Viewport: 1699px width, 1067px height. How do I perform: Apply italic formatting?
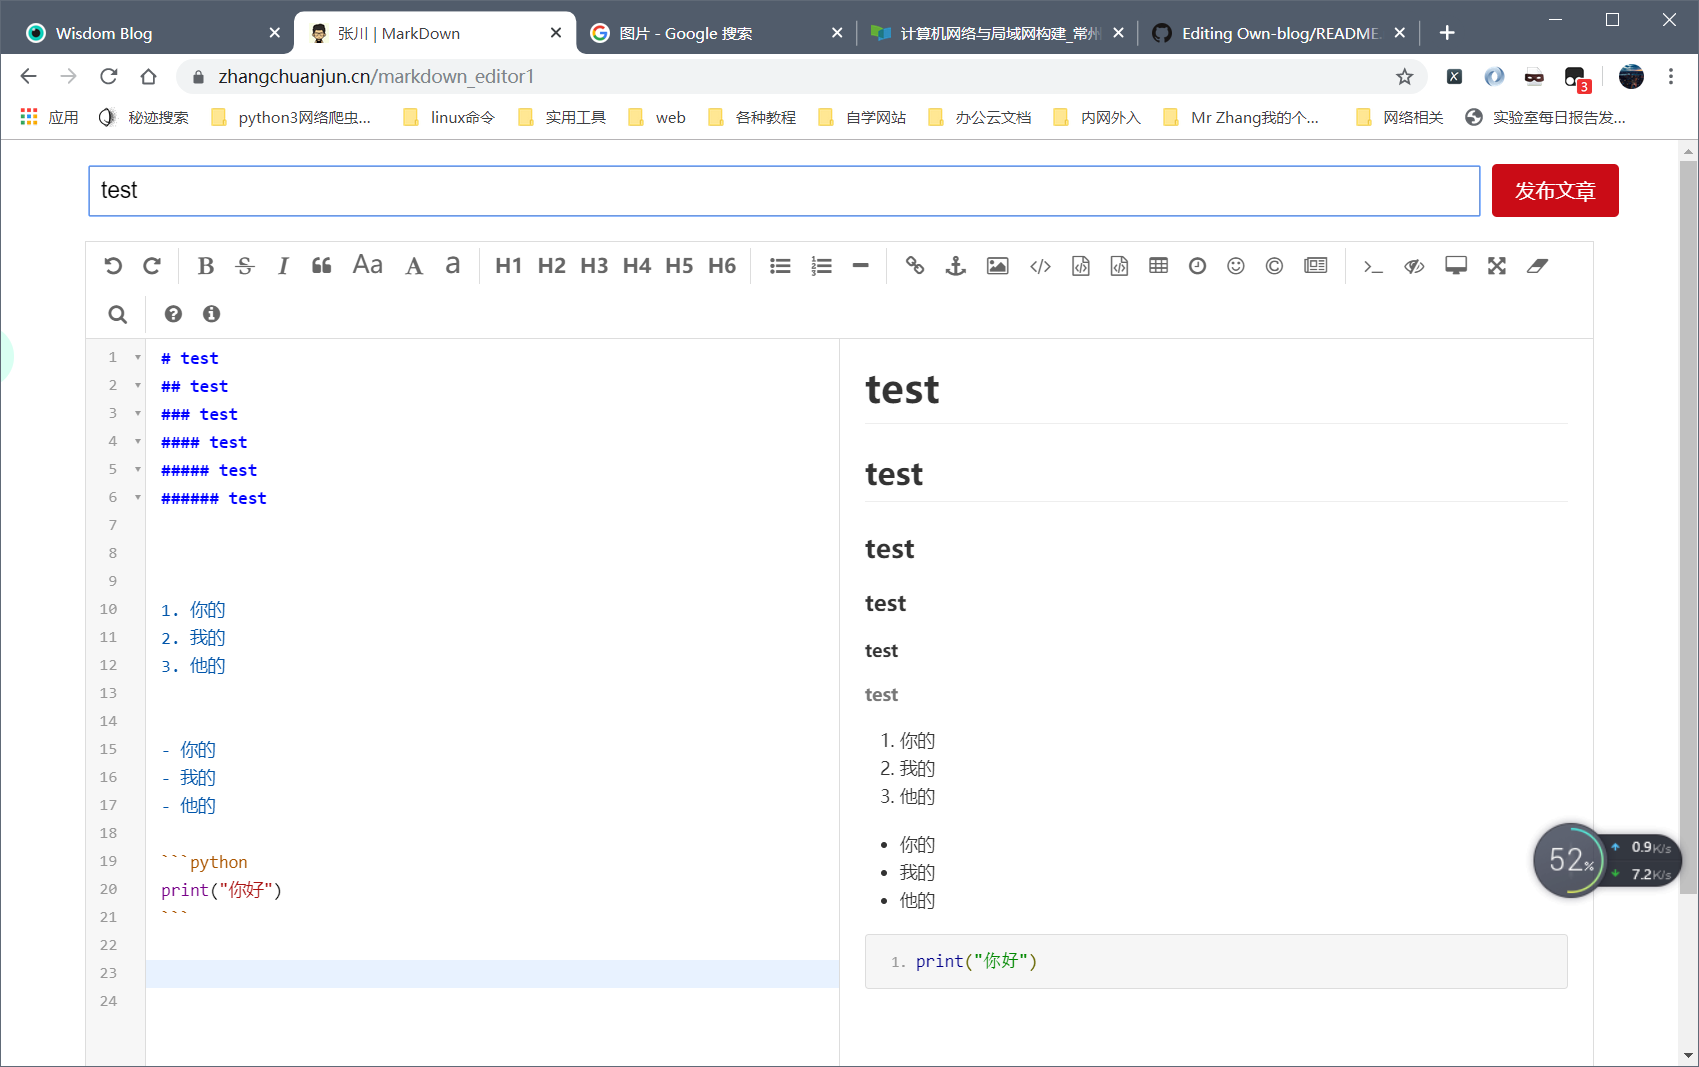[x=283, y=266]
